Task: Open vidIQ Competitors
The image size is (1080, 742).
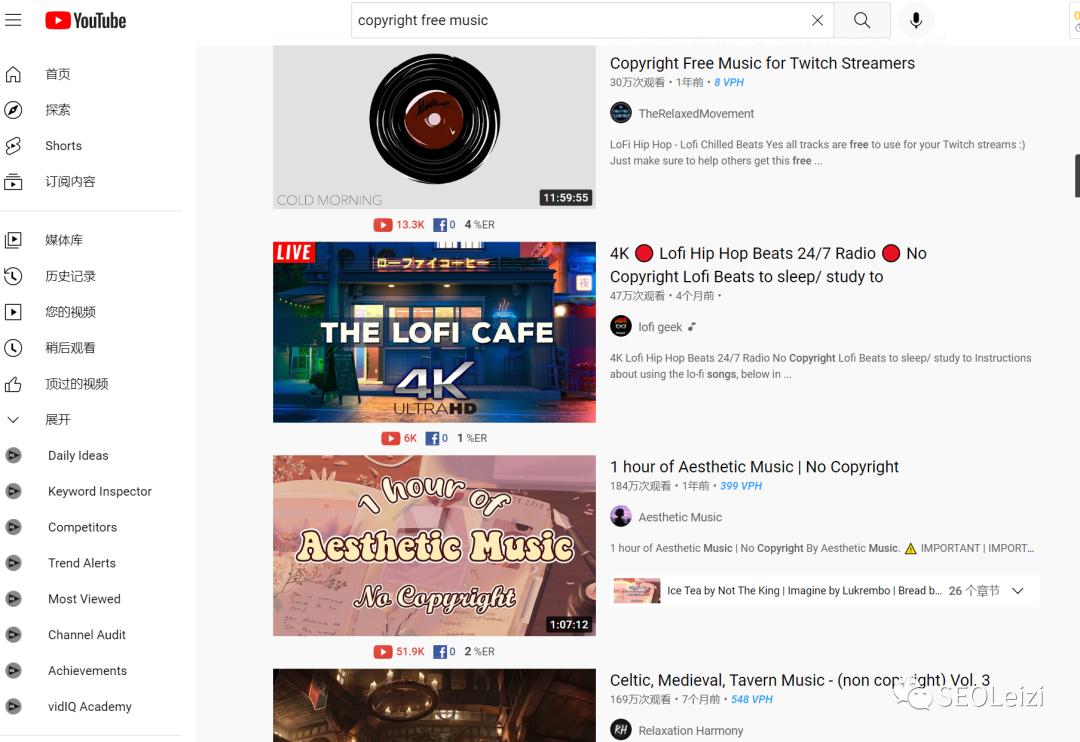Action: coord(82,527)
